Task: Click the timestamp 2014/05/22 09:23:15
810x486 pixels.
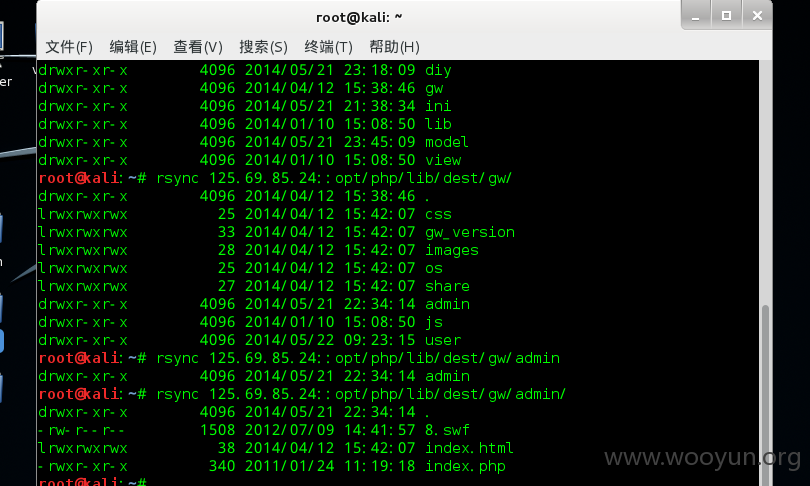Action: (x=330, y=340)
